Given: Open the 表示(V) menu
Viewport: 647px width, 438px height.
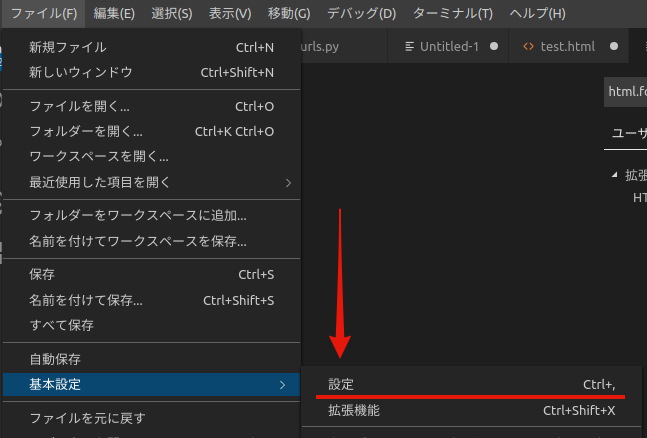Looking at the screenshot, I should pos(230,14).
